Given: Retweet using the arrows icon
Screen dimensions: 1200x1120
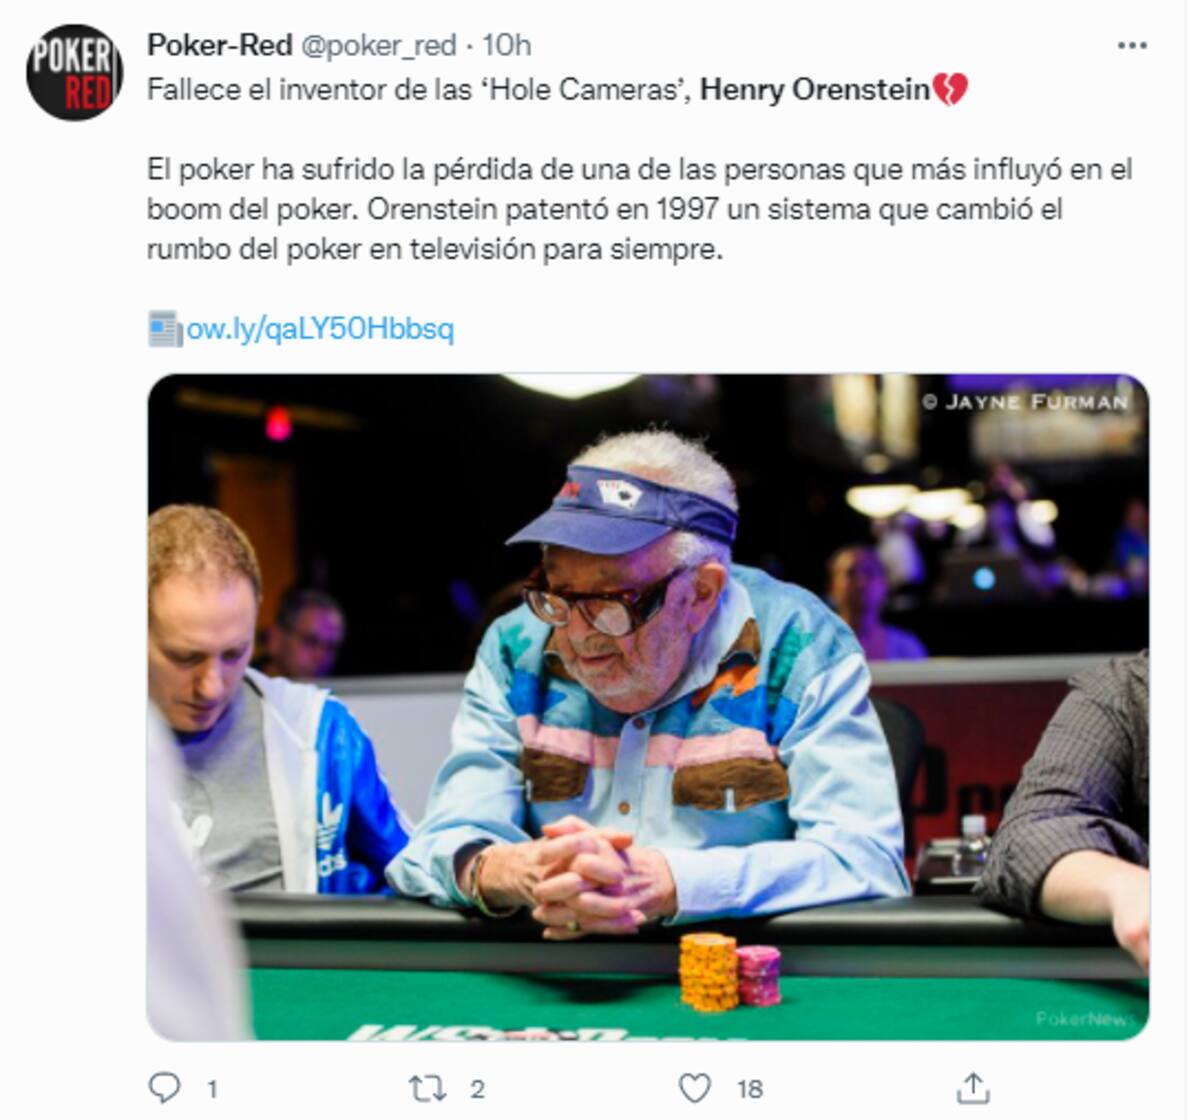Looking at the screenshot, I should point(427,1088).
